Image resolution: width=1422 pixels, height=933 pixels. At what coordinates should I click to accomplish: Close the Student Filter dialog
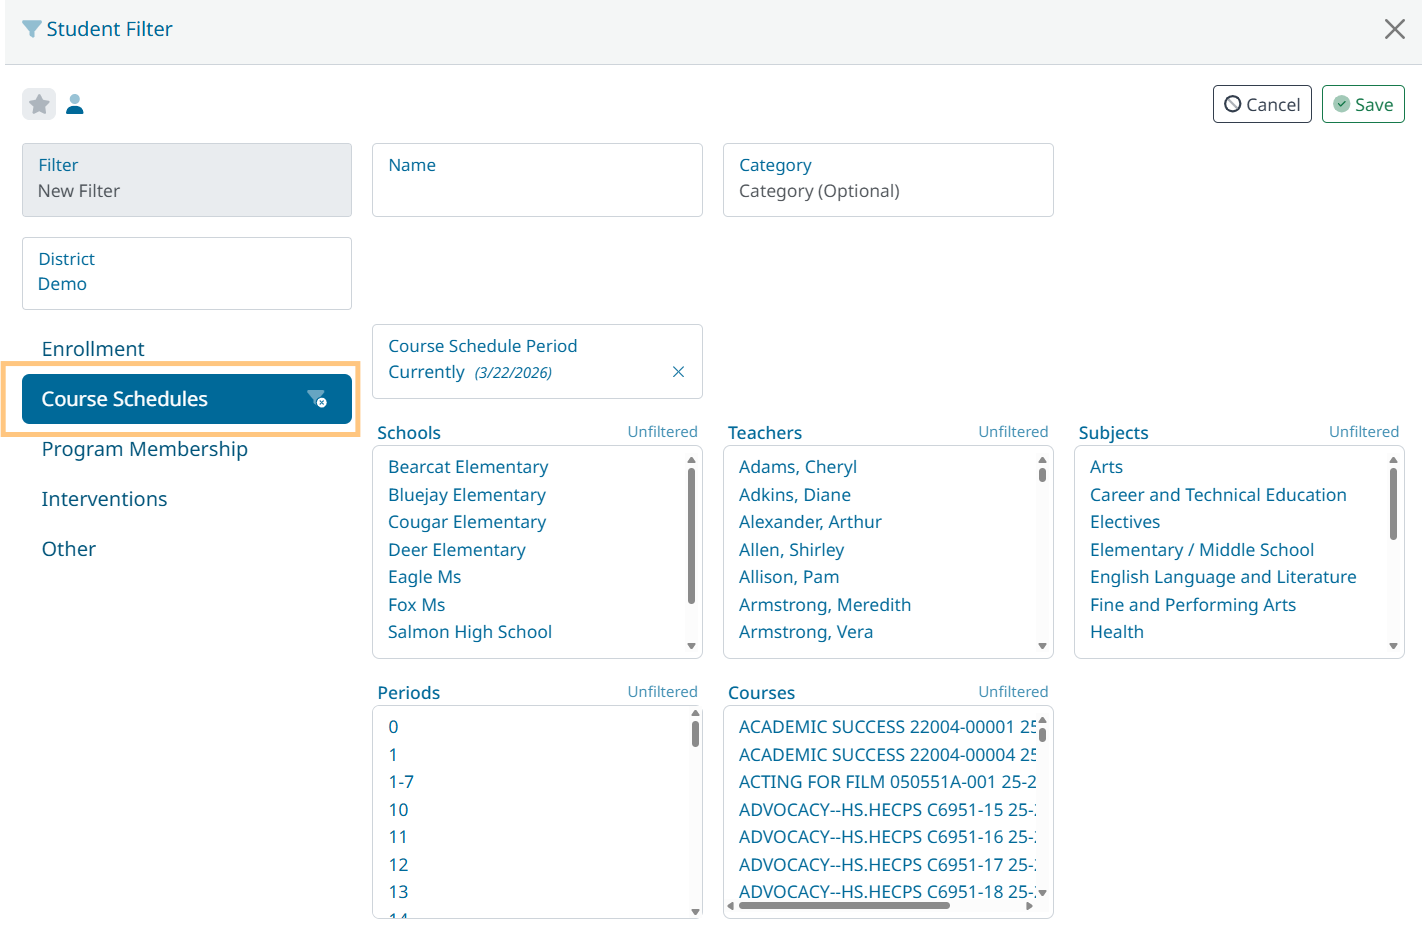[x=1394, y=29]
